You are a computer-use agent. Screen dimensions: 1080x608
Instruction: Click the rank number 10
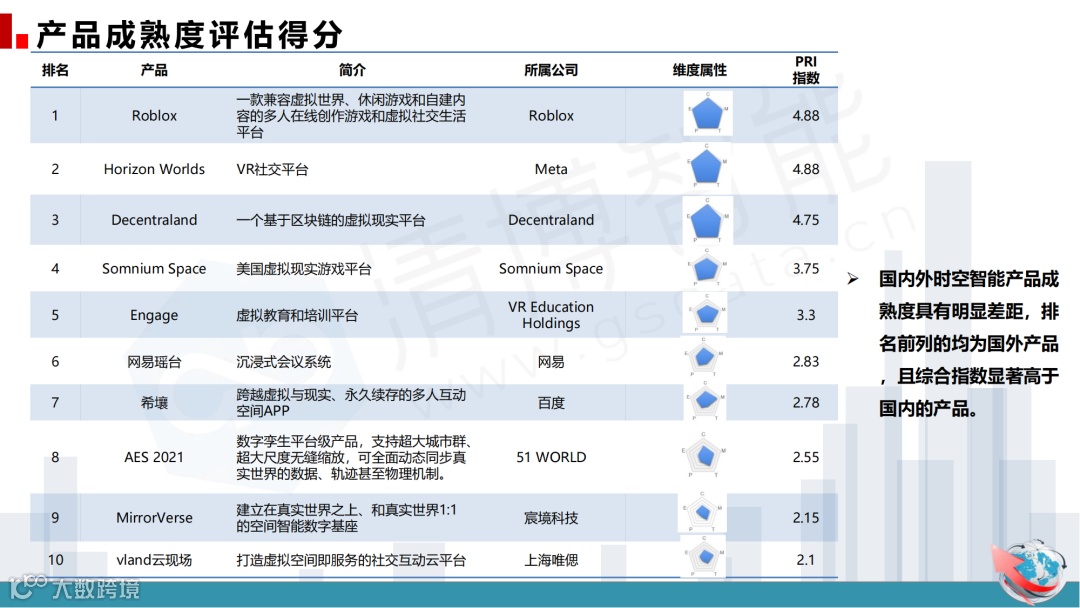pos(55,560)
